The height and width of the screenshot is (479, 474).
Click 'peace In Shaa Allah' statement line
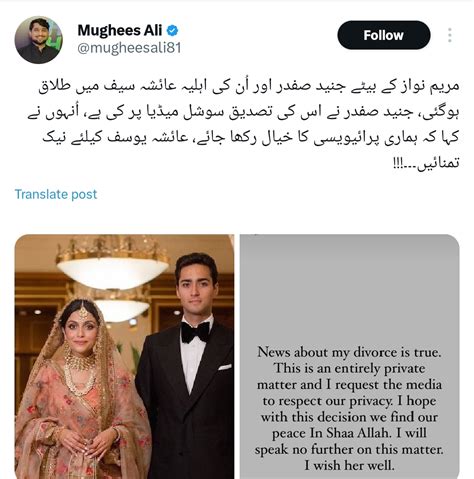[349, 433]
